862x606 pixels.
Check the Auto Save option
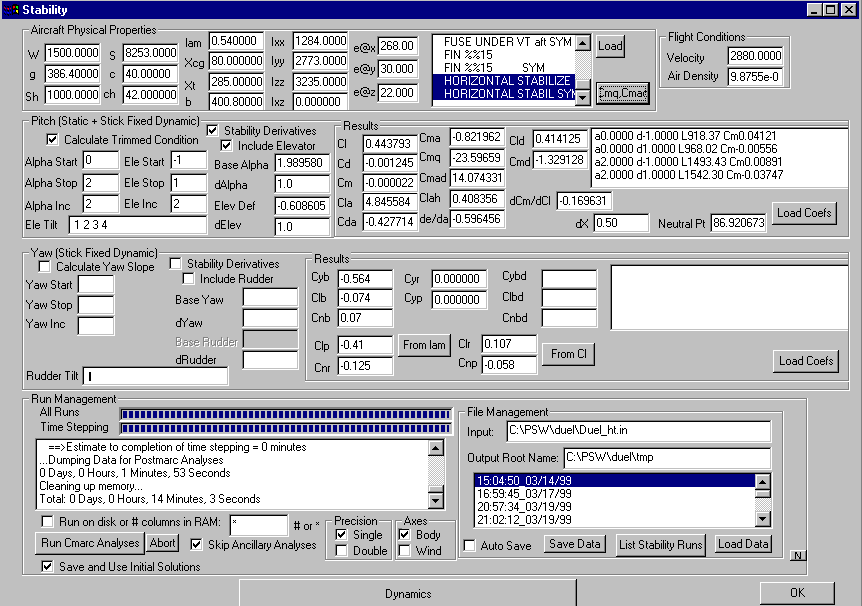[x=471, y=546]
